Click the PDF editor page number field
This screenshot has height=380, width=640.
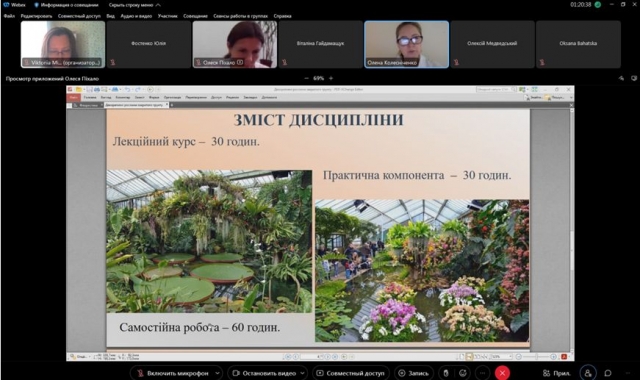312,357
